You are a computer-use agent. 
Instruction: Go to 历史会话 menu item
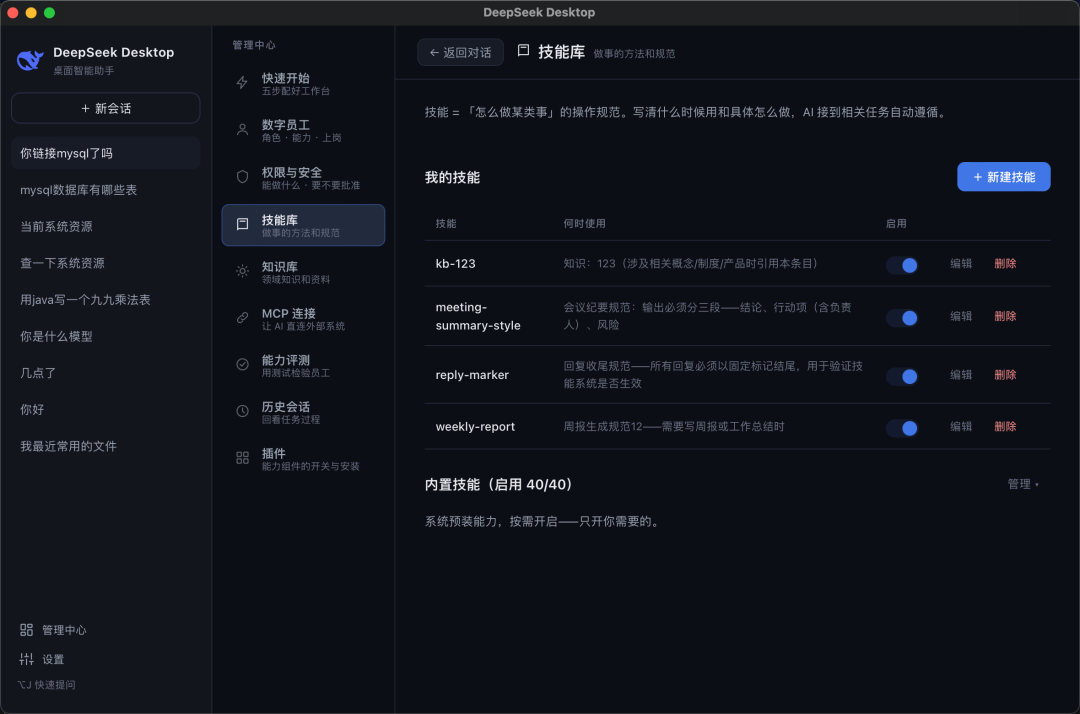click(303, 412)
